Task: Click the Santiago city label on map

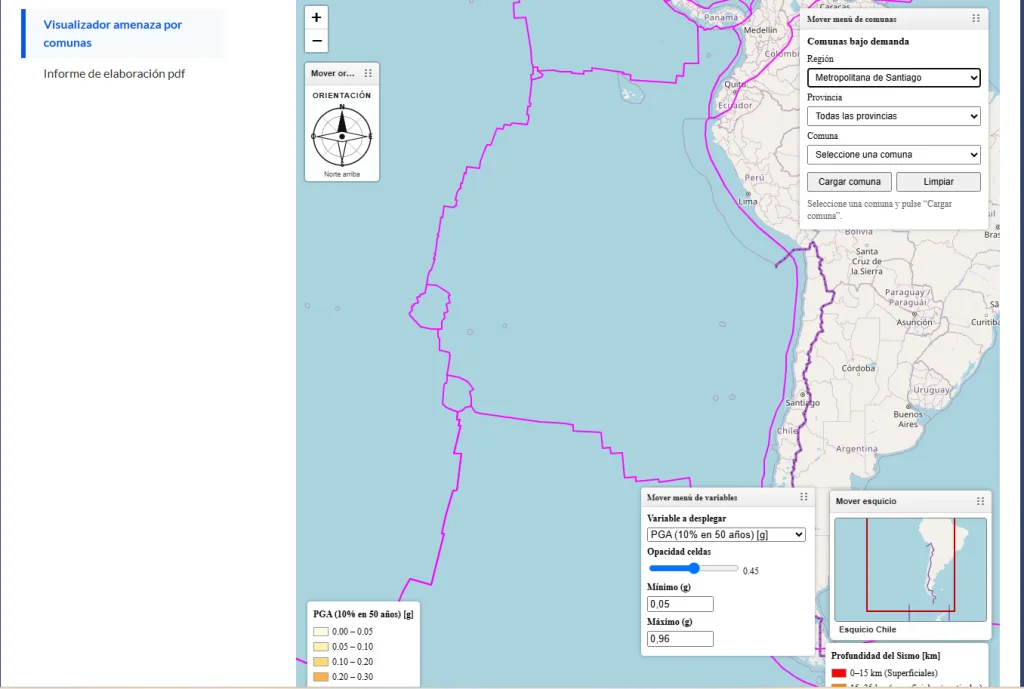Action: pyautogui.click(x=803, y=403)
